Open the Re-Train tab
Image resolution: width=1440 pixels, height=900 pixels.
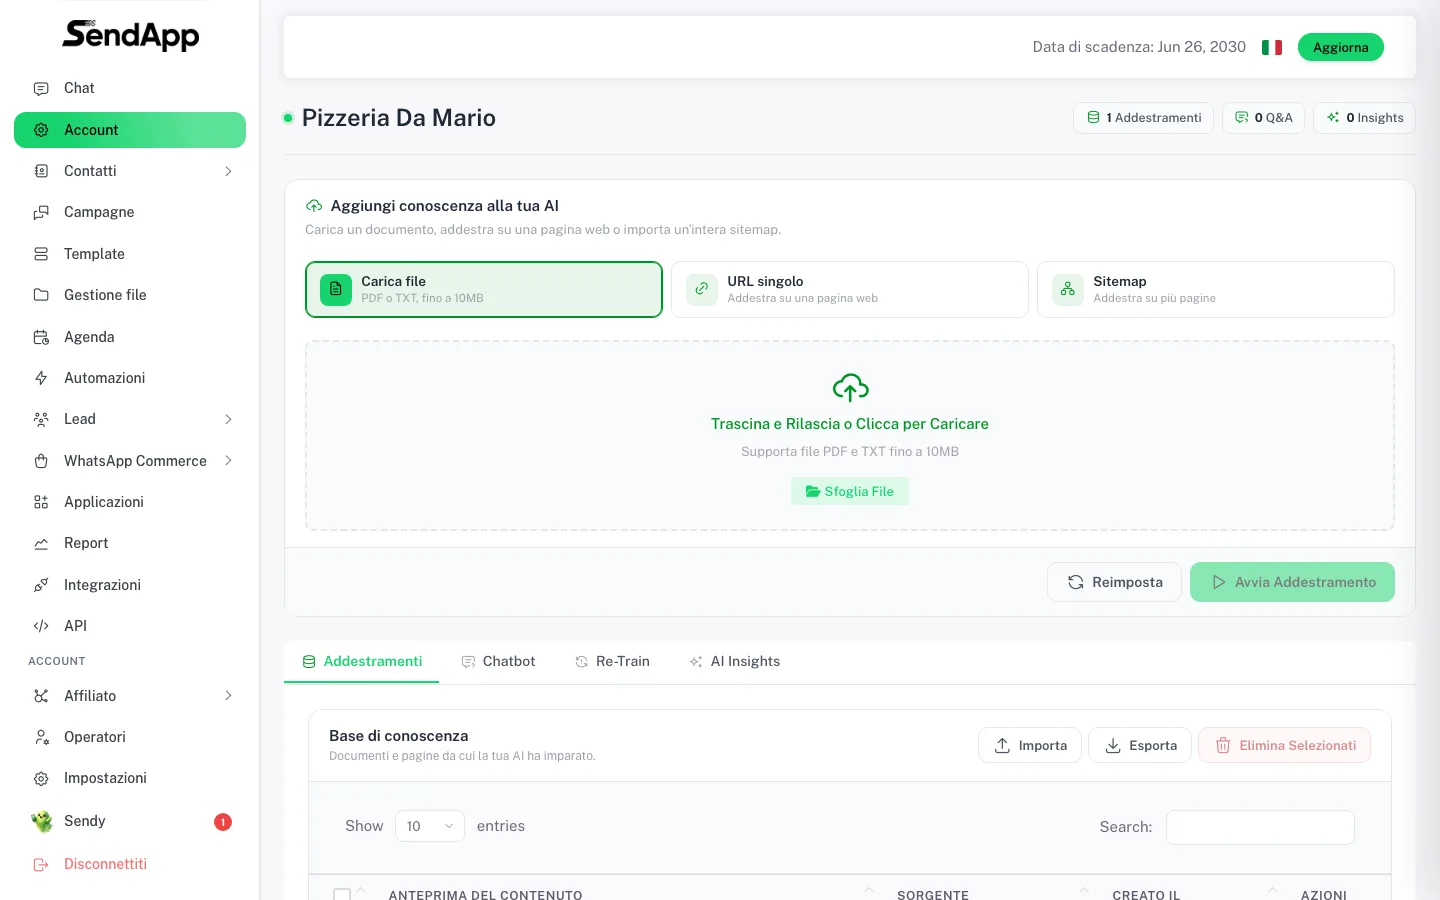point(612,662)
